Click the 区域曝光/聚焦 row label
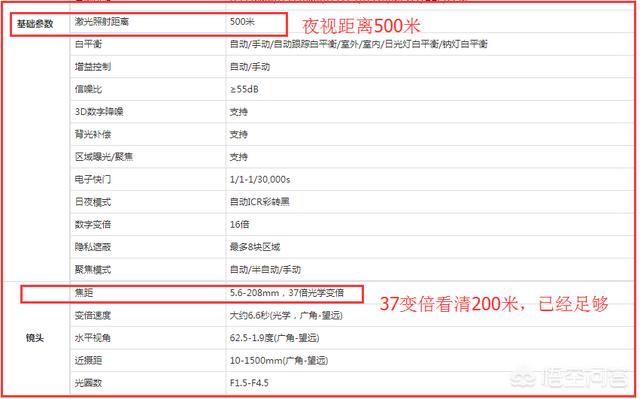Image resolution: width=640 pixels, height=399 pixels. click(x=104, y=157)
